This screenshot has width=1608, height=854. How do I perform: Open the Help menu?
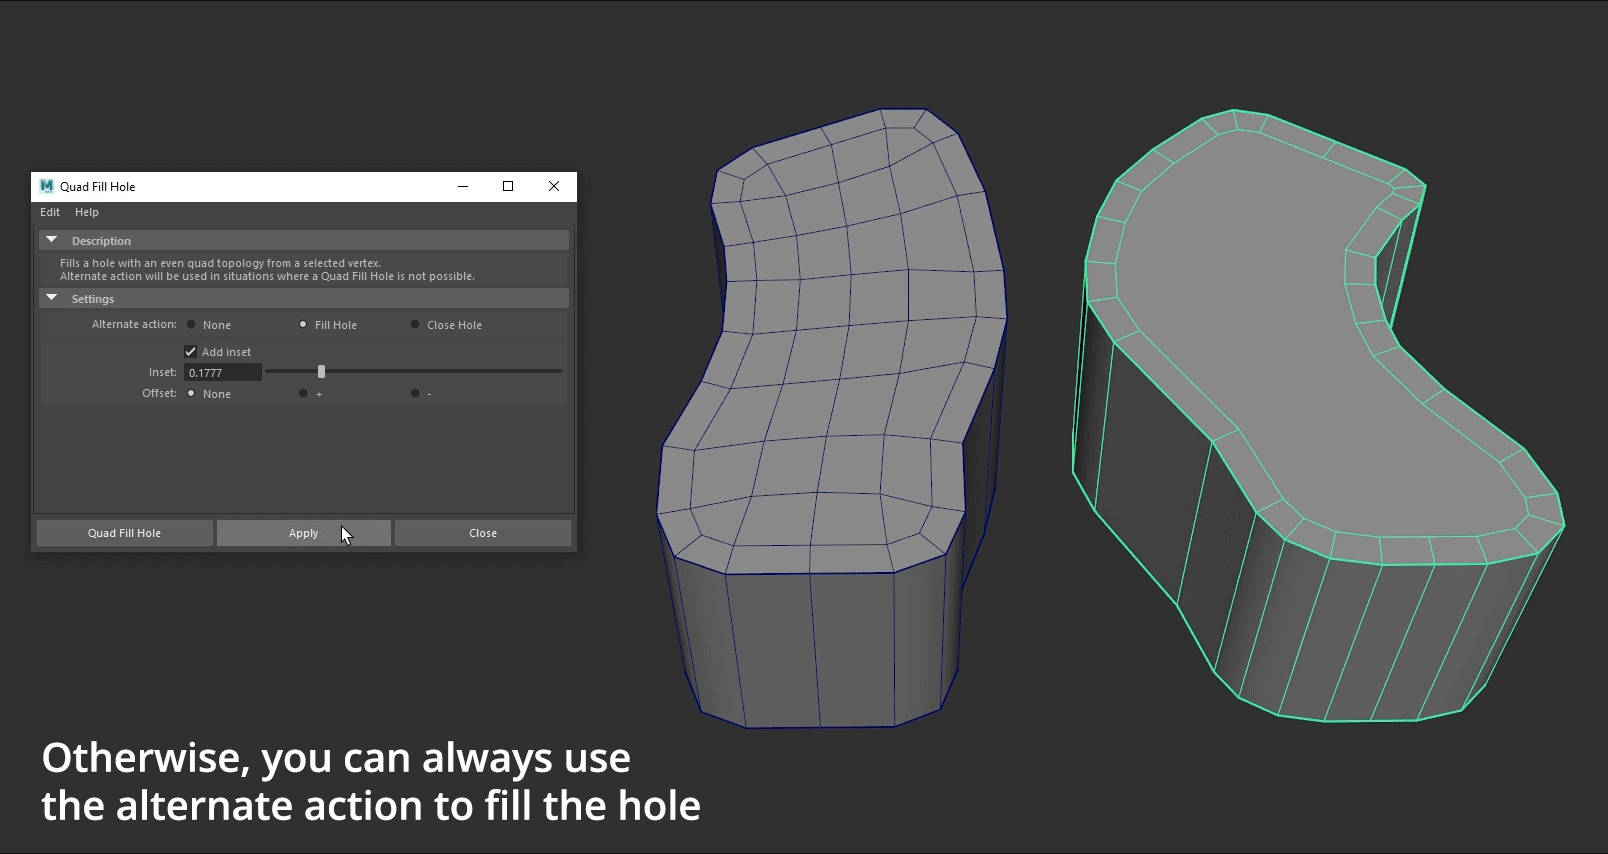point(87,212)
